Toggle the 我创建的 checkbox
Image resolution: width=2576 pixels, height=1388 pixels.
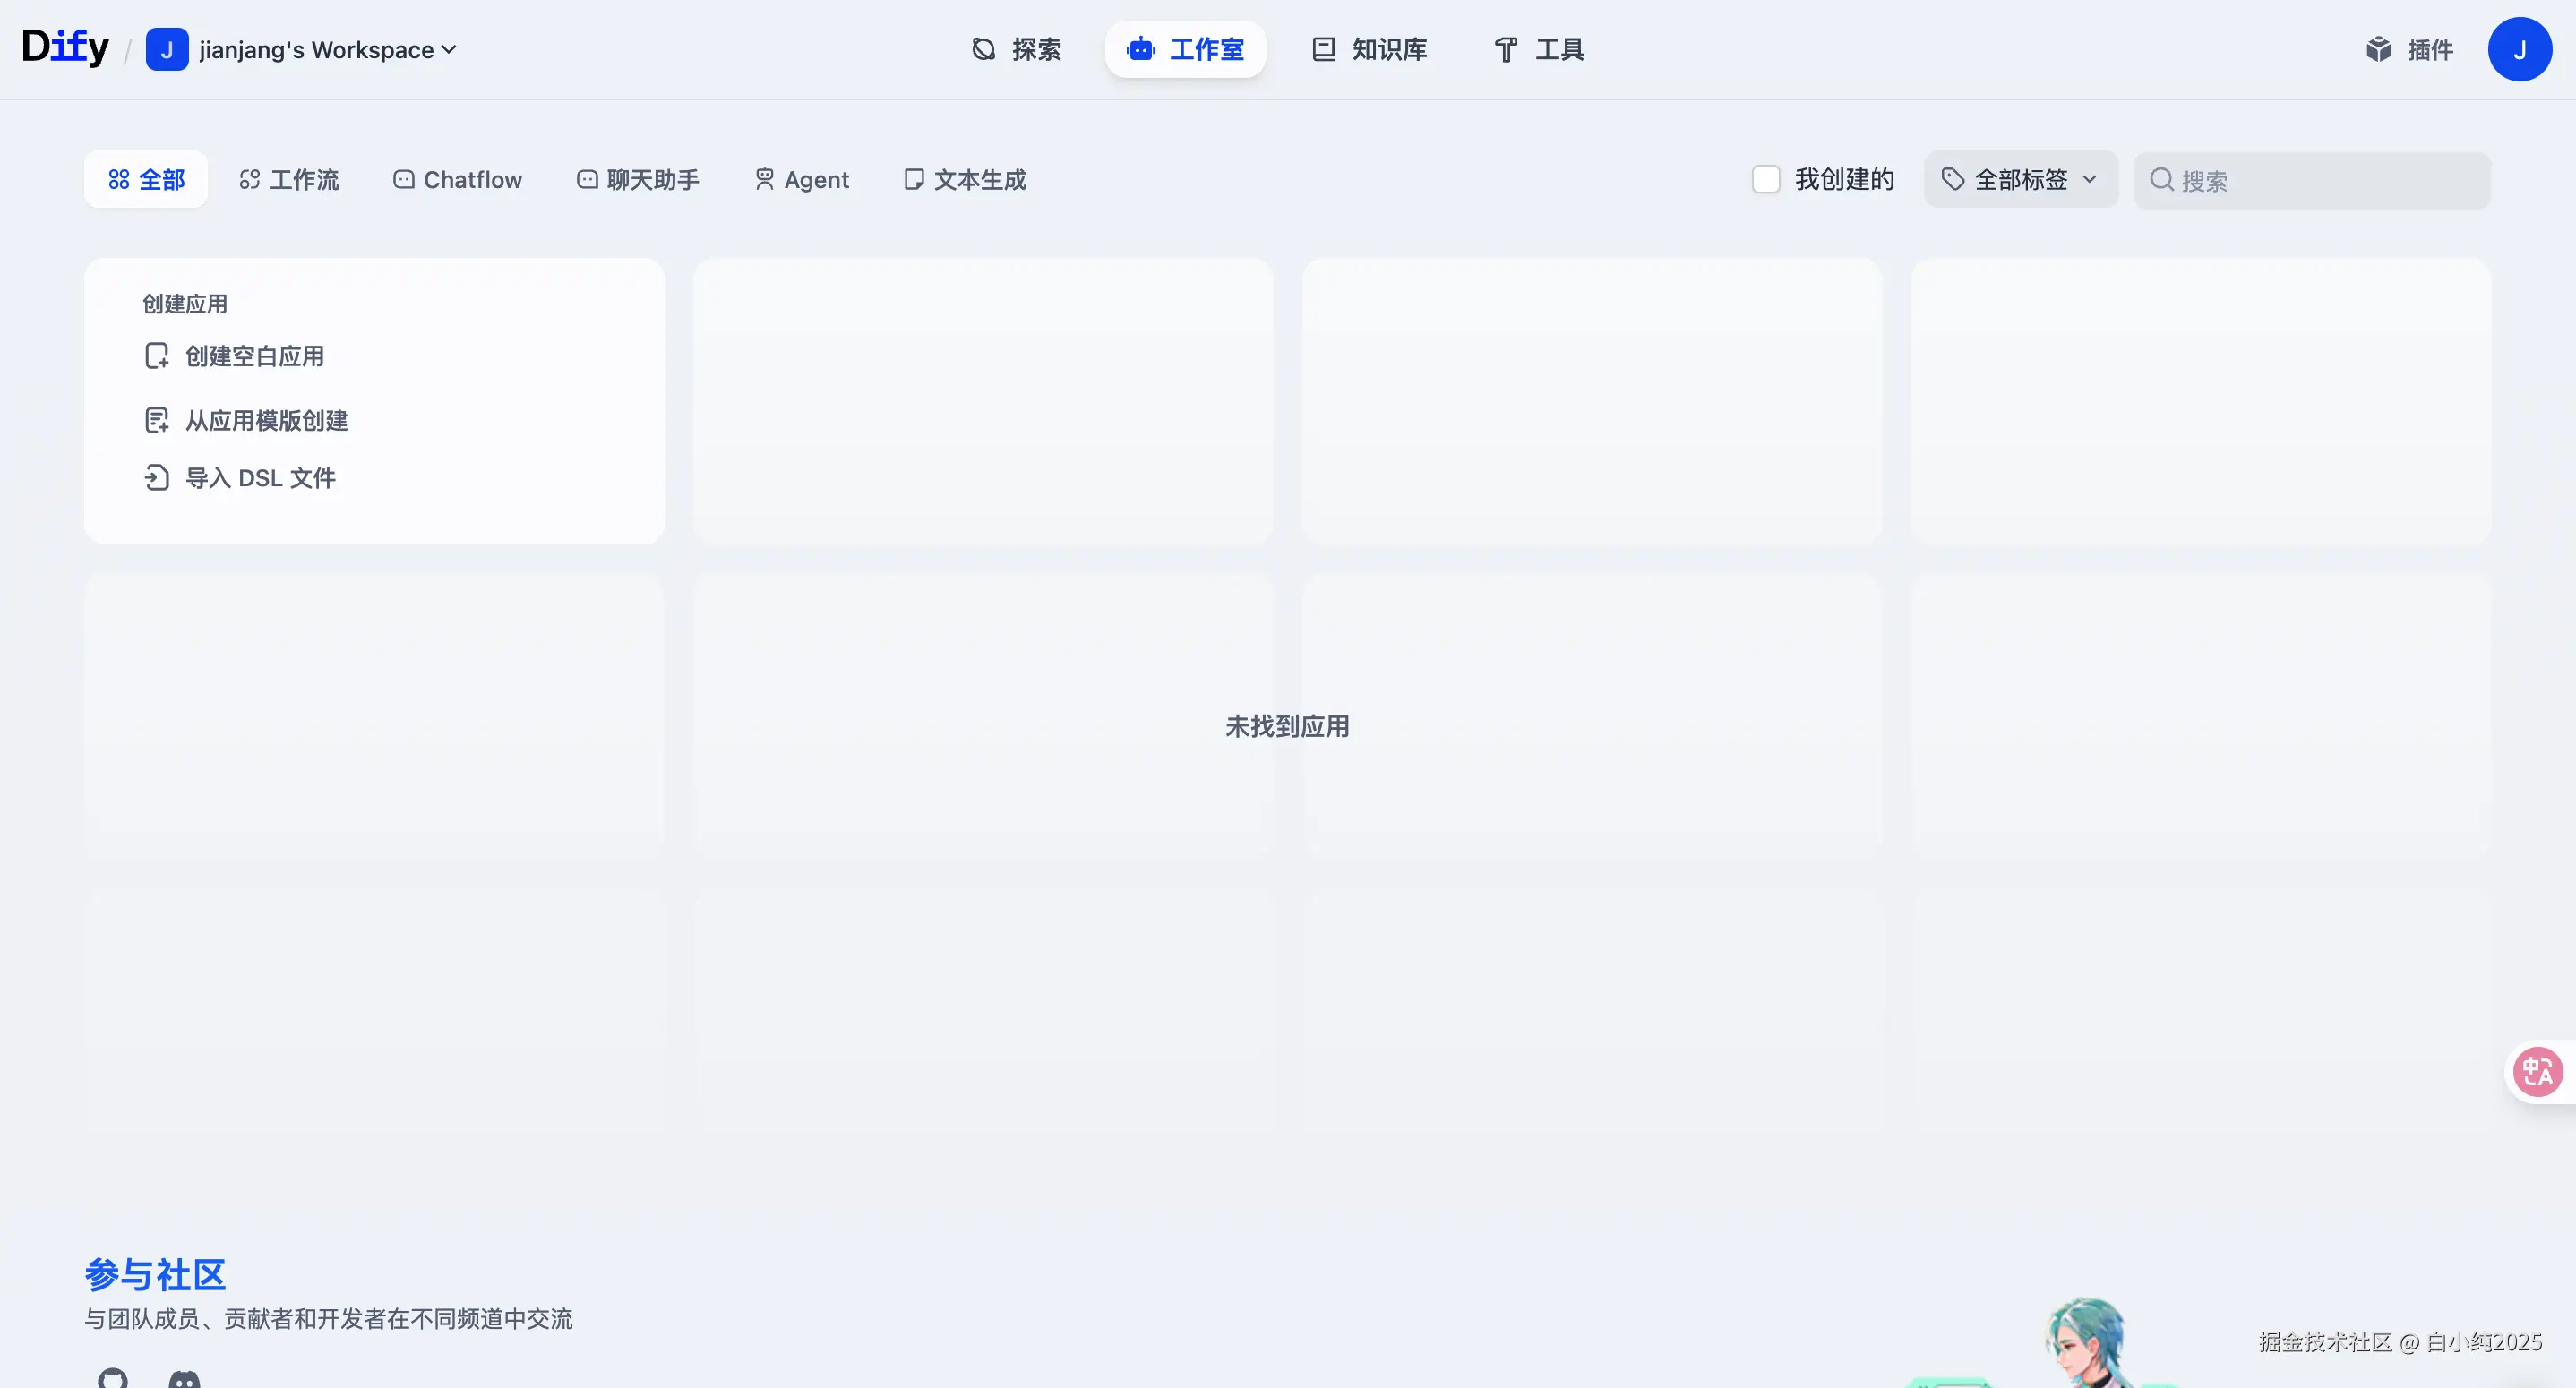tap(1766, 180)
